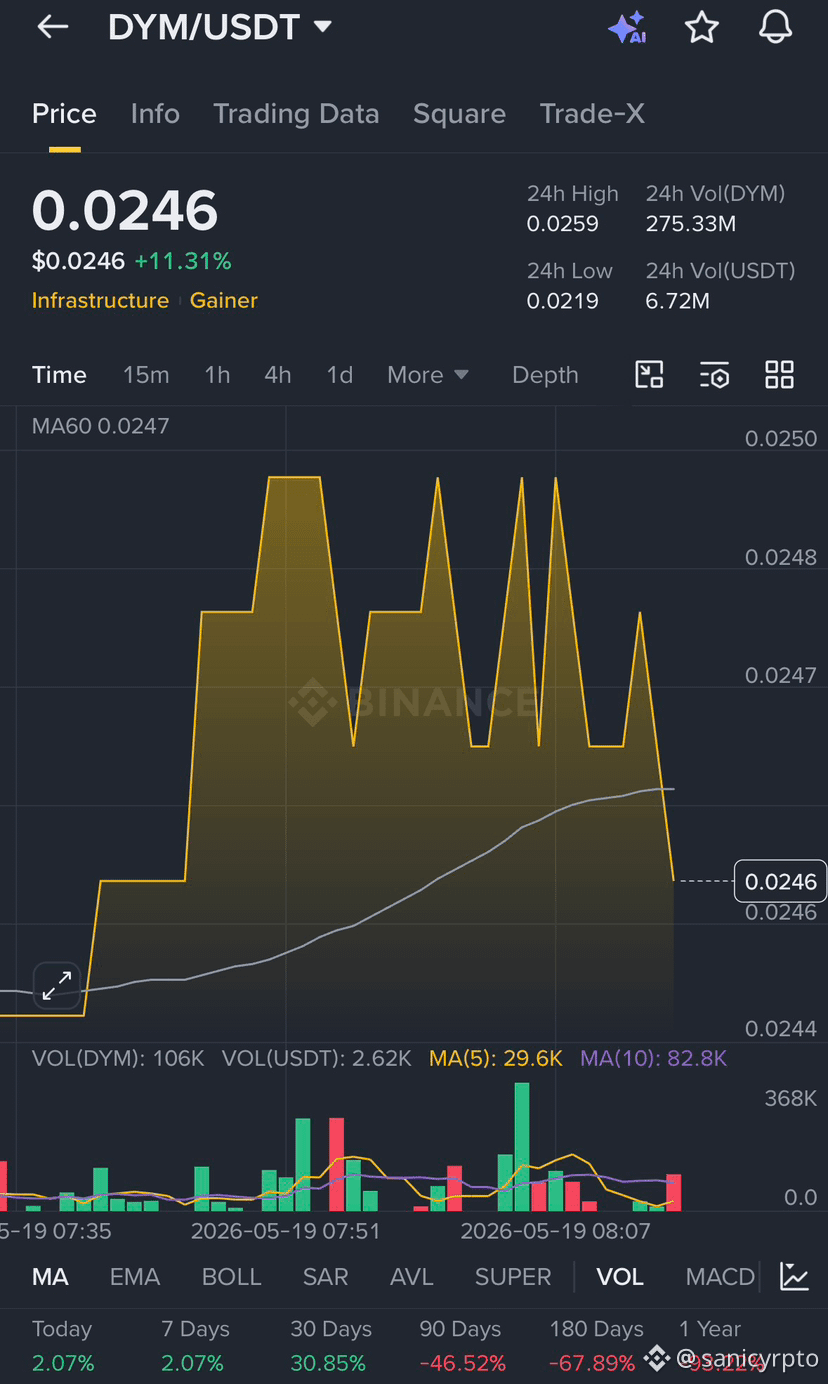
Task: Tap the +11.31% change percentage
Action: [x=183, y=261]
